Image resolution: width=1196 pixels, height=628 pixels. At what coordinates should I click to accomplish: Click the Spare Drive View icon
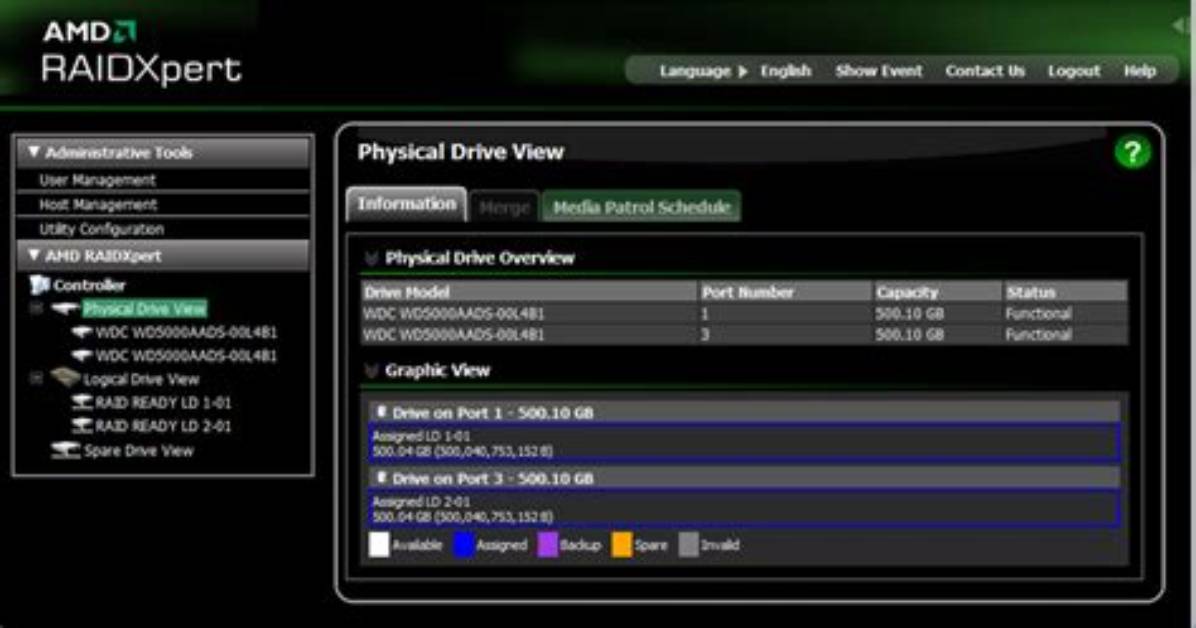coord(66,450)
